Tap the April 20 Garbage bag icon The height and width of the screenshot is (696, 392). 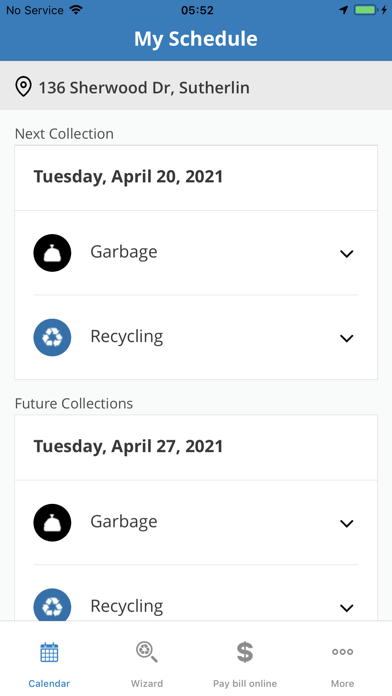[52, 253]
